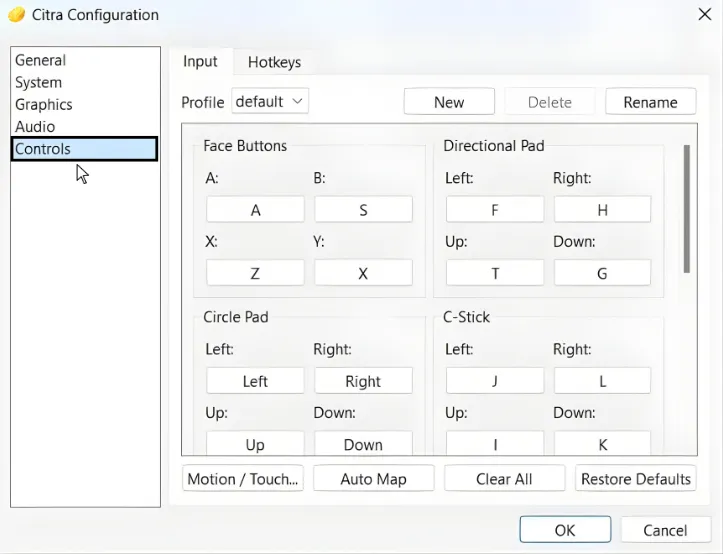Rebind Directional Pad Right key H
Image resolution: width=723 pixels, height=554 pixels.
coord(602,210)
